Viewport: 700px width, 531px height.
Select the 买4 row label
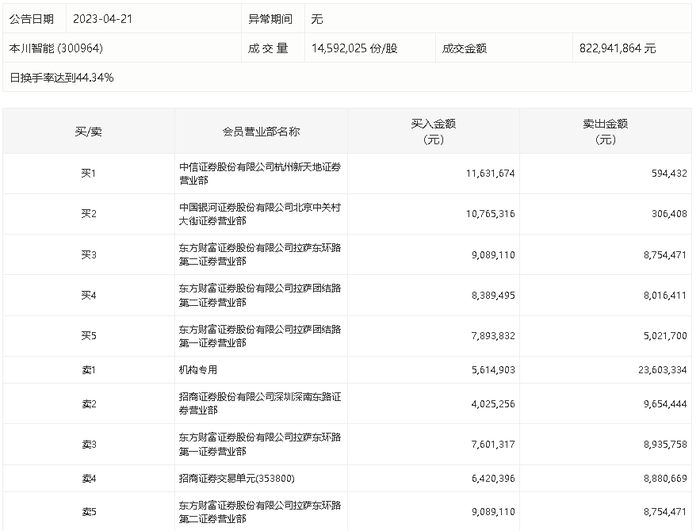point(88,295)
